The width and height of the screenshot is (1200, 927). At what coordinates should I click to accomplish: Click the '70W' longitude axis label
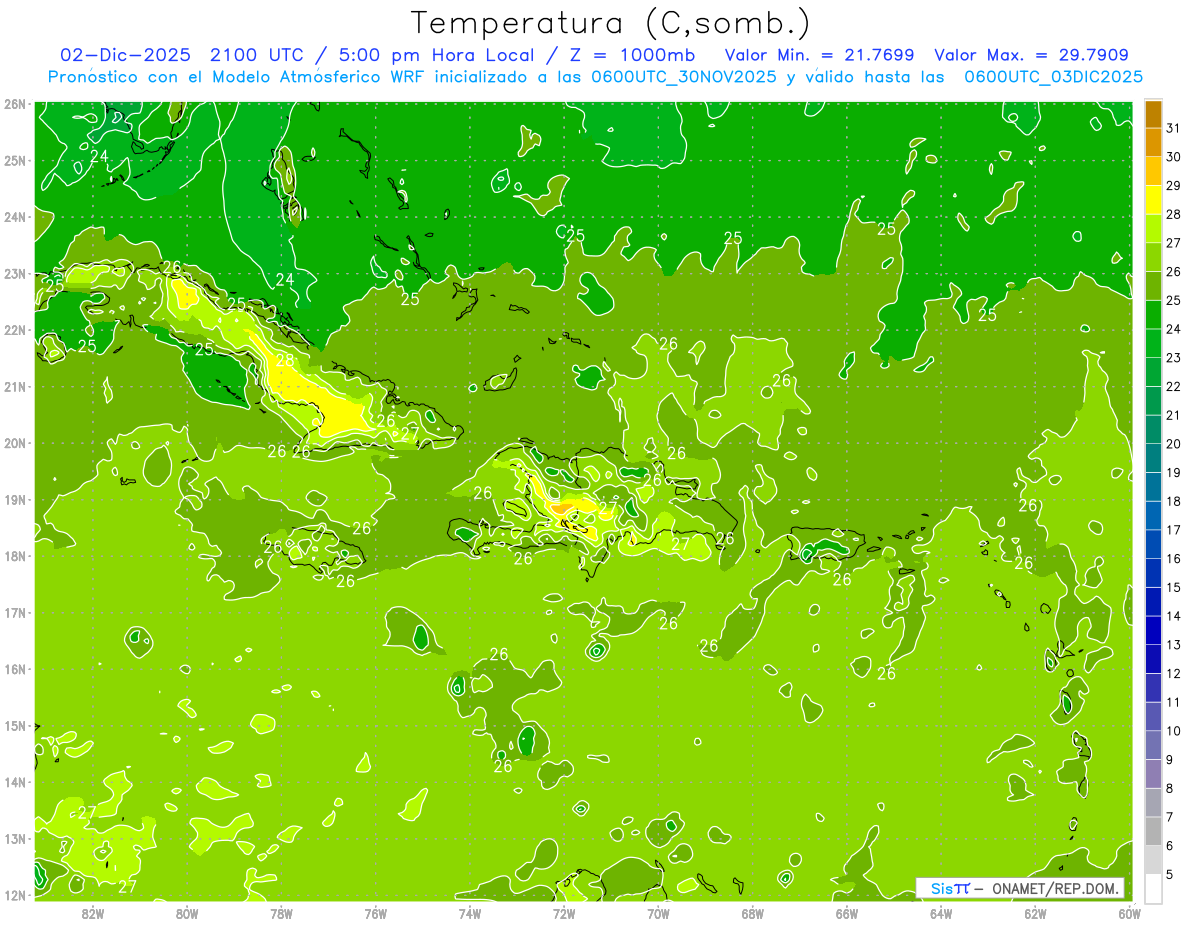pyautogui.click(x=658, y=913)
